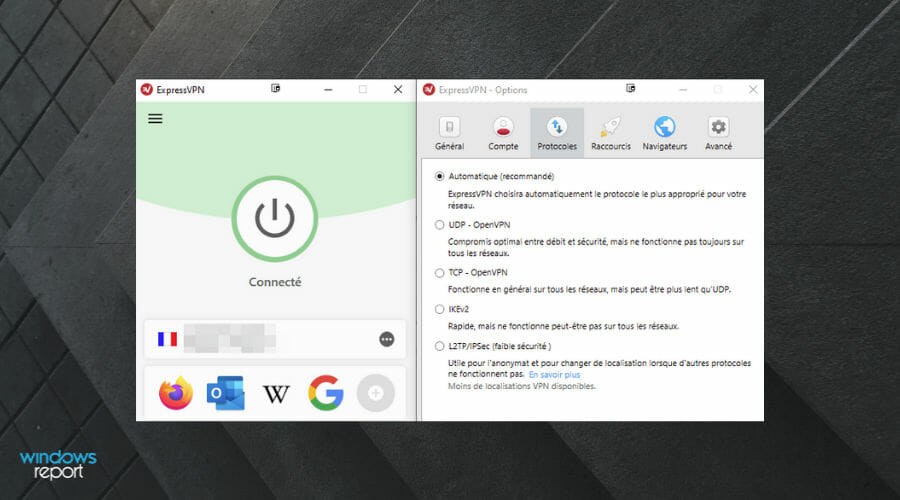Viewport: 900px width, 500px height.
Task: Open the Raccourcis tab
Action: pyautogui.click(x=610, y=133)
